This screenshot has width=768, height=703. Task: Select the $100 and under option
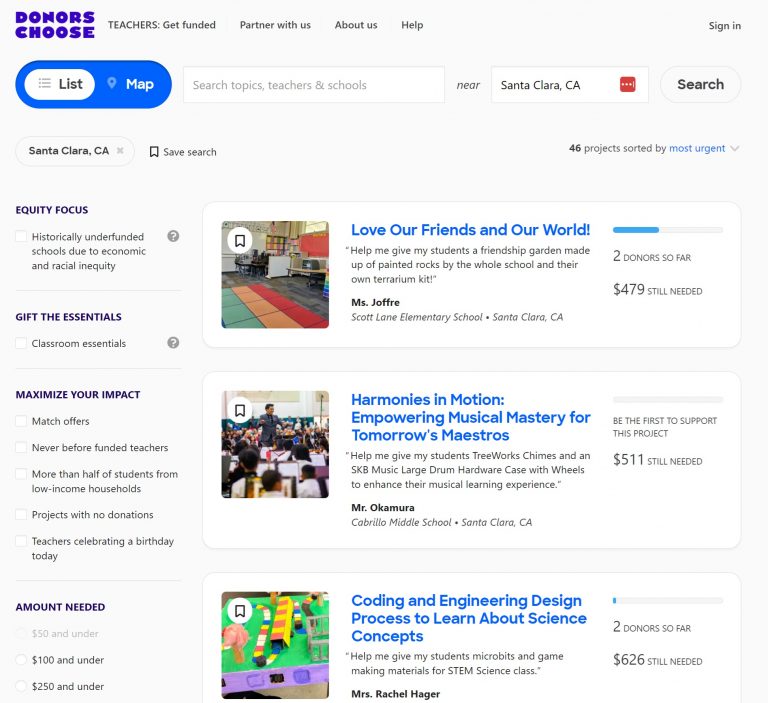21,660
